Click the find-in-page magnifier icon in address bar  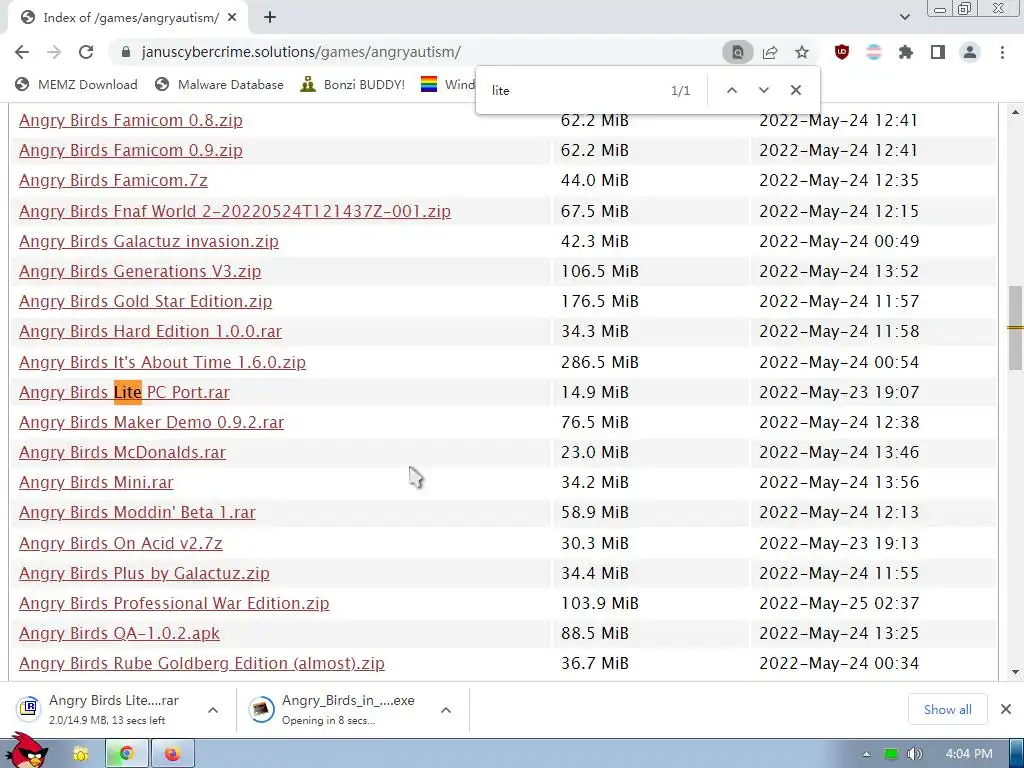737,52
